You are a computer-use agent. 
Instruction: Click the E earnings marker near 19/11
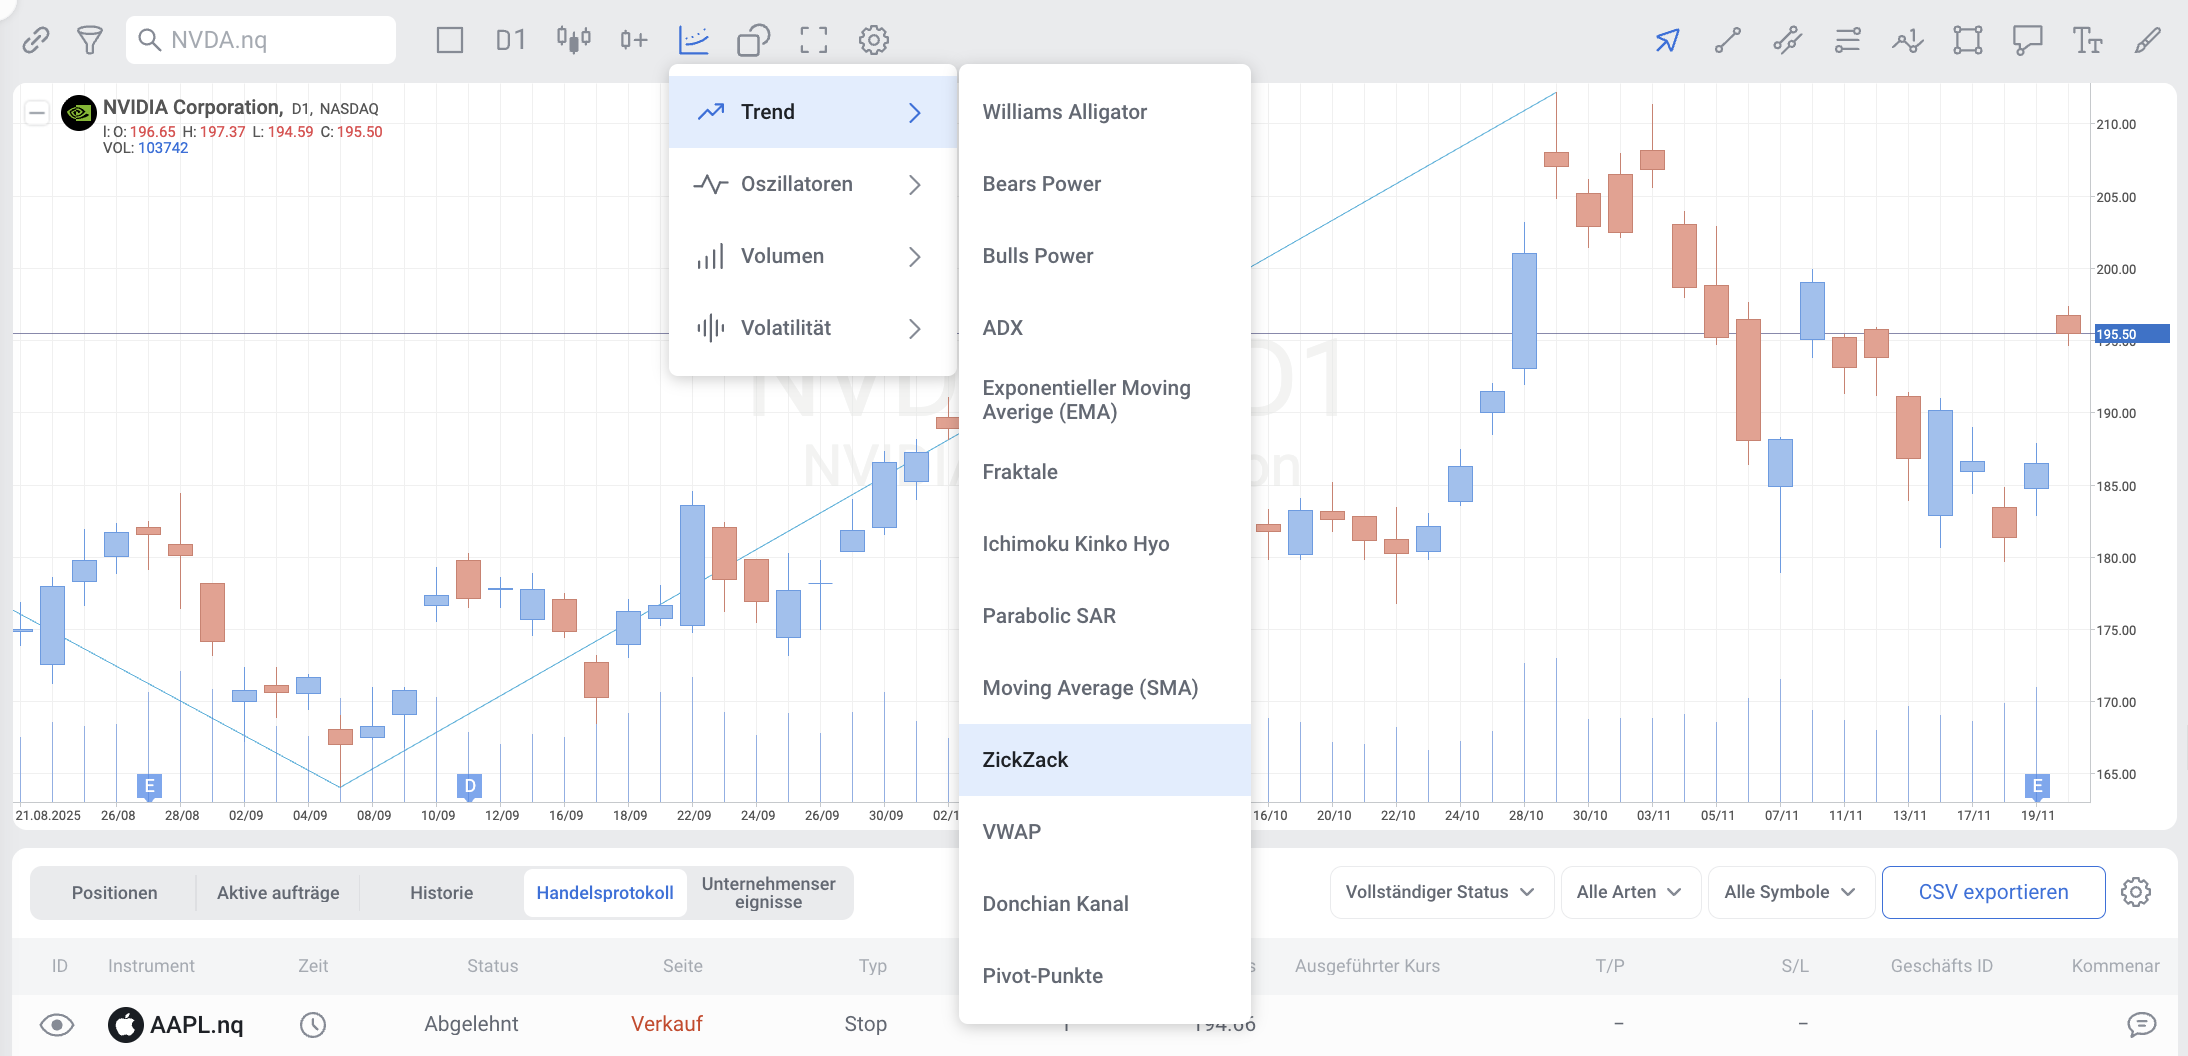point(2037,786)
